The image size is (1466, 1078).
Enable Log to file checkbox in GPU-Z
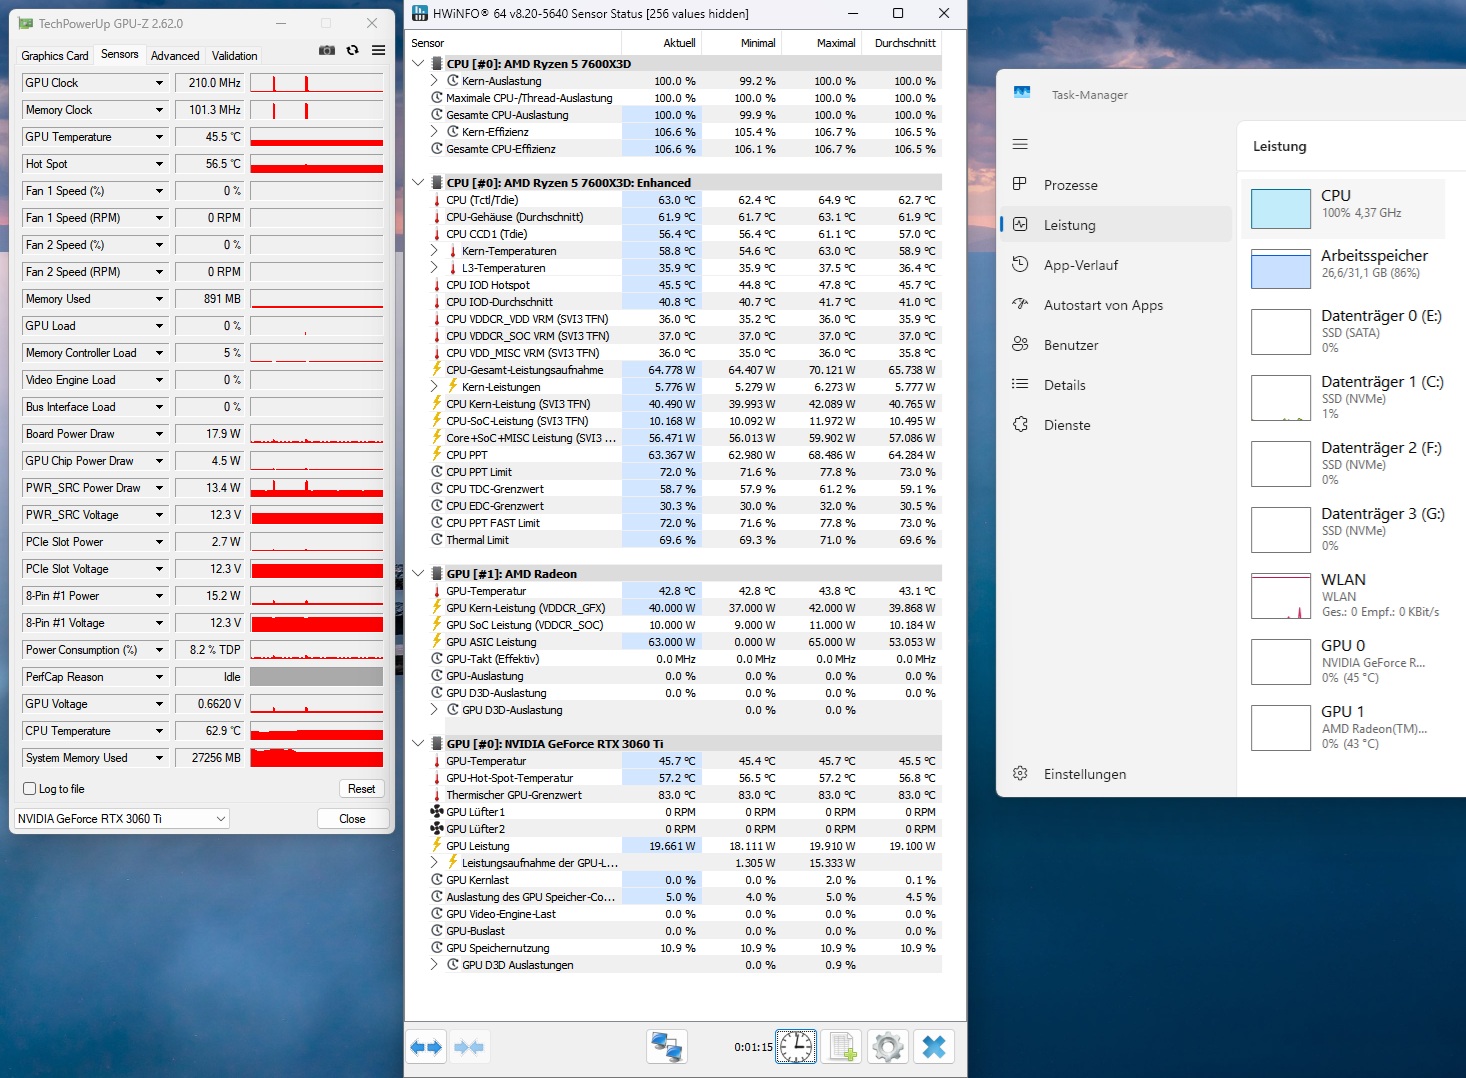pyautogui.click(x=30, y=789)
